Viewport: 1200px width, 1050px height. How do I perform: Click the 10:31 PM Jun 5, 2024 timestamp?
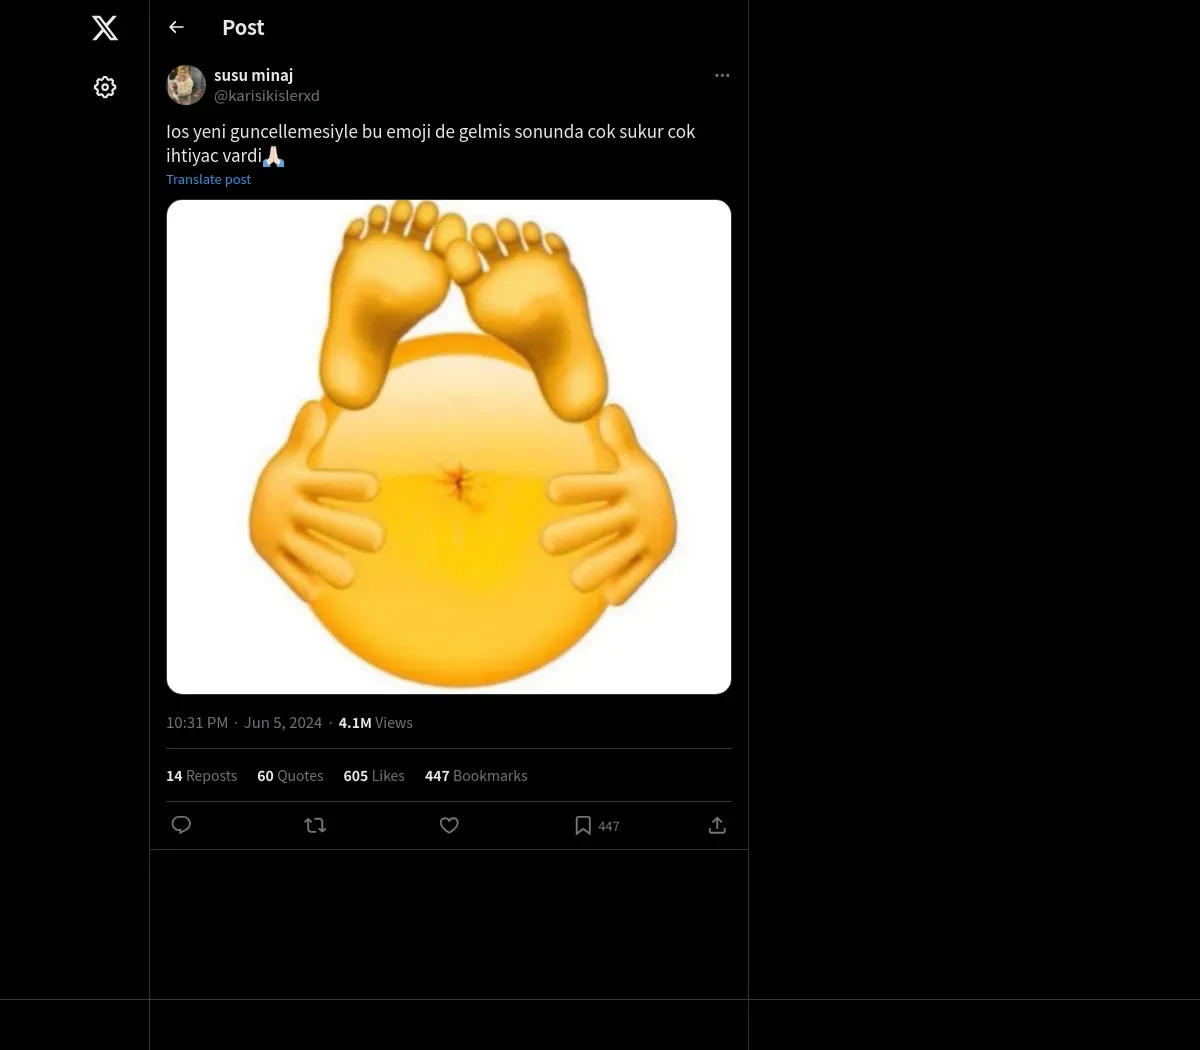[x=244, y=723]
